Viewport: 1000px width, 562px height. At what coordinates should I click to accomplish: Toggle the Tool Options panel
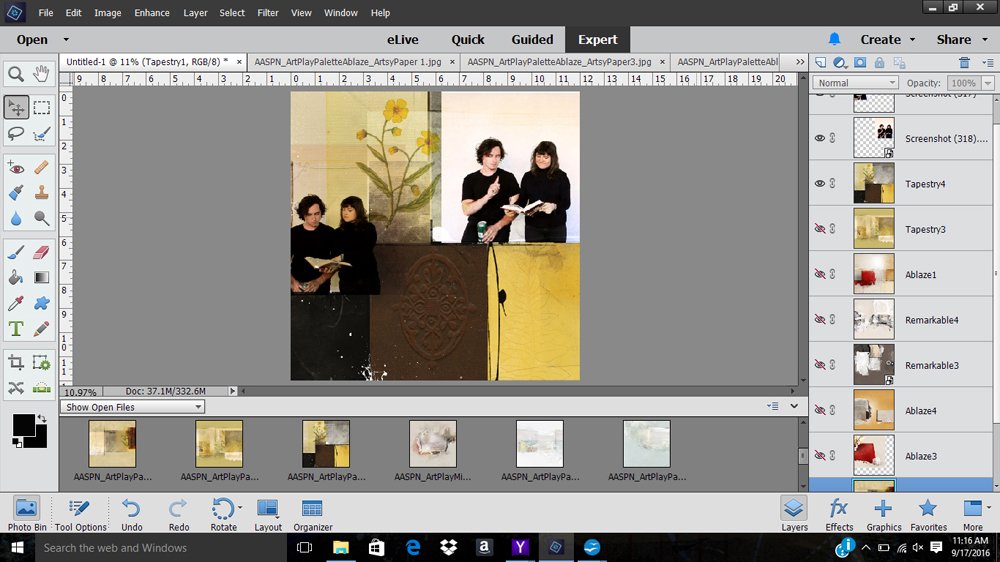coord(80,514)
